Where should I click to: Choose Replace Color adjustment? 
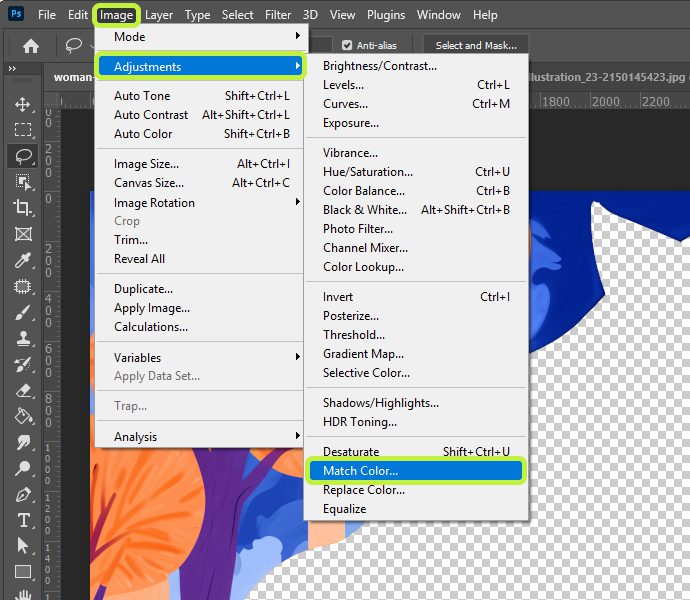click(x=416, y=490)
